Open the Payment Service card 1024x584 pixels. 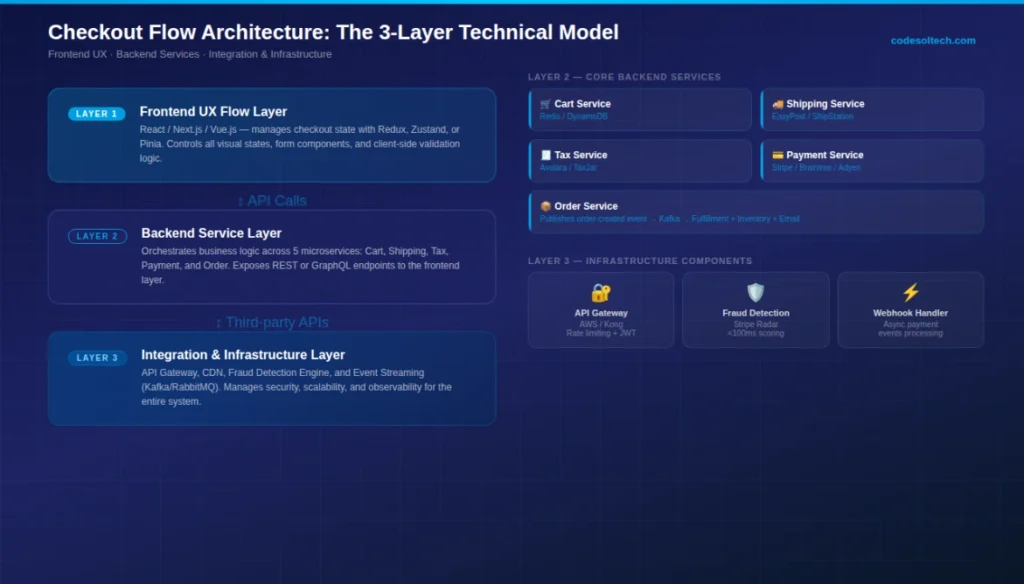(x=871, y=160)
